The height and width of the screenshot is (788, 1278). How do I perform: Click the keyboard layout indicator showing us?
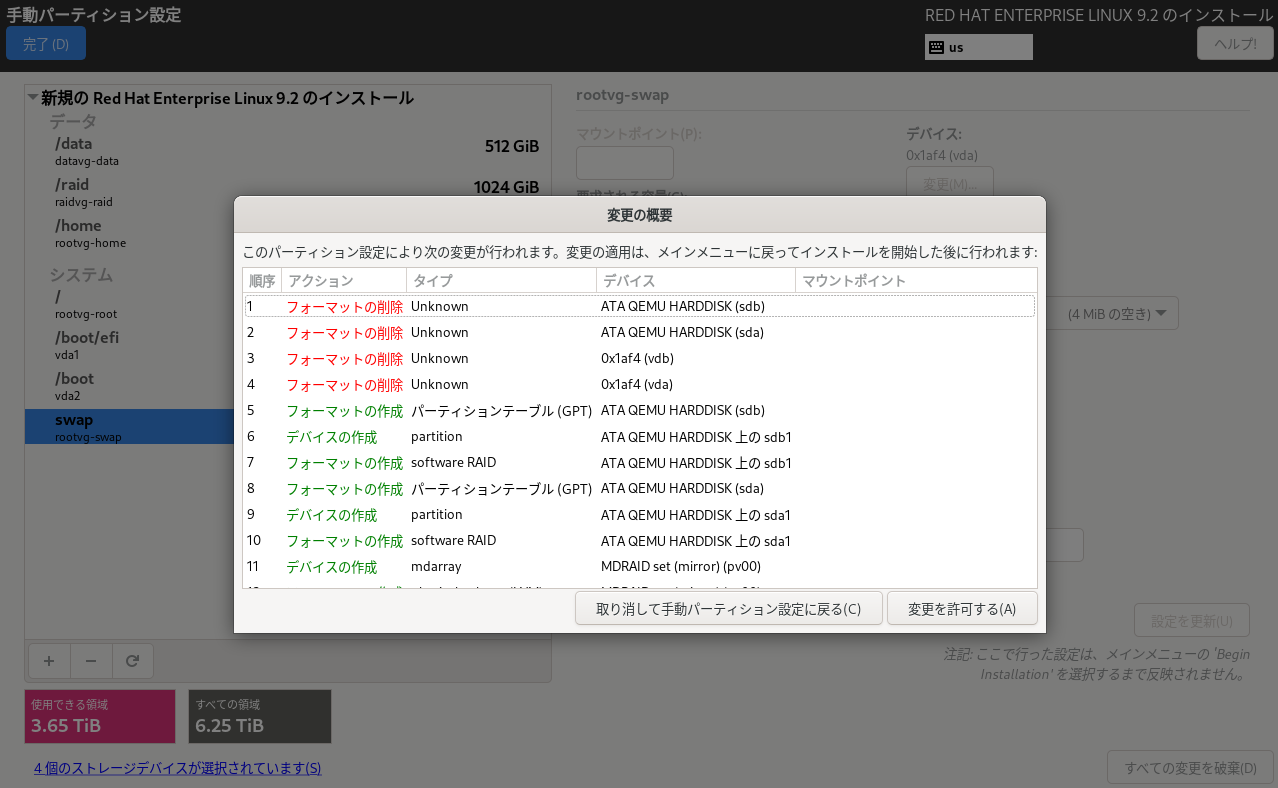tap(978, 46)
